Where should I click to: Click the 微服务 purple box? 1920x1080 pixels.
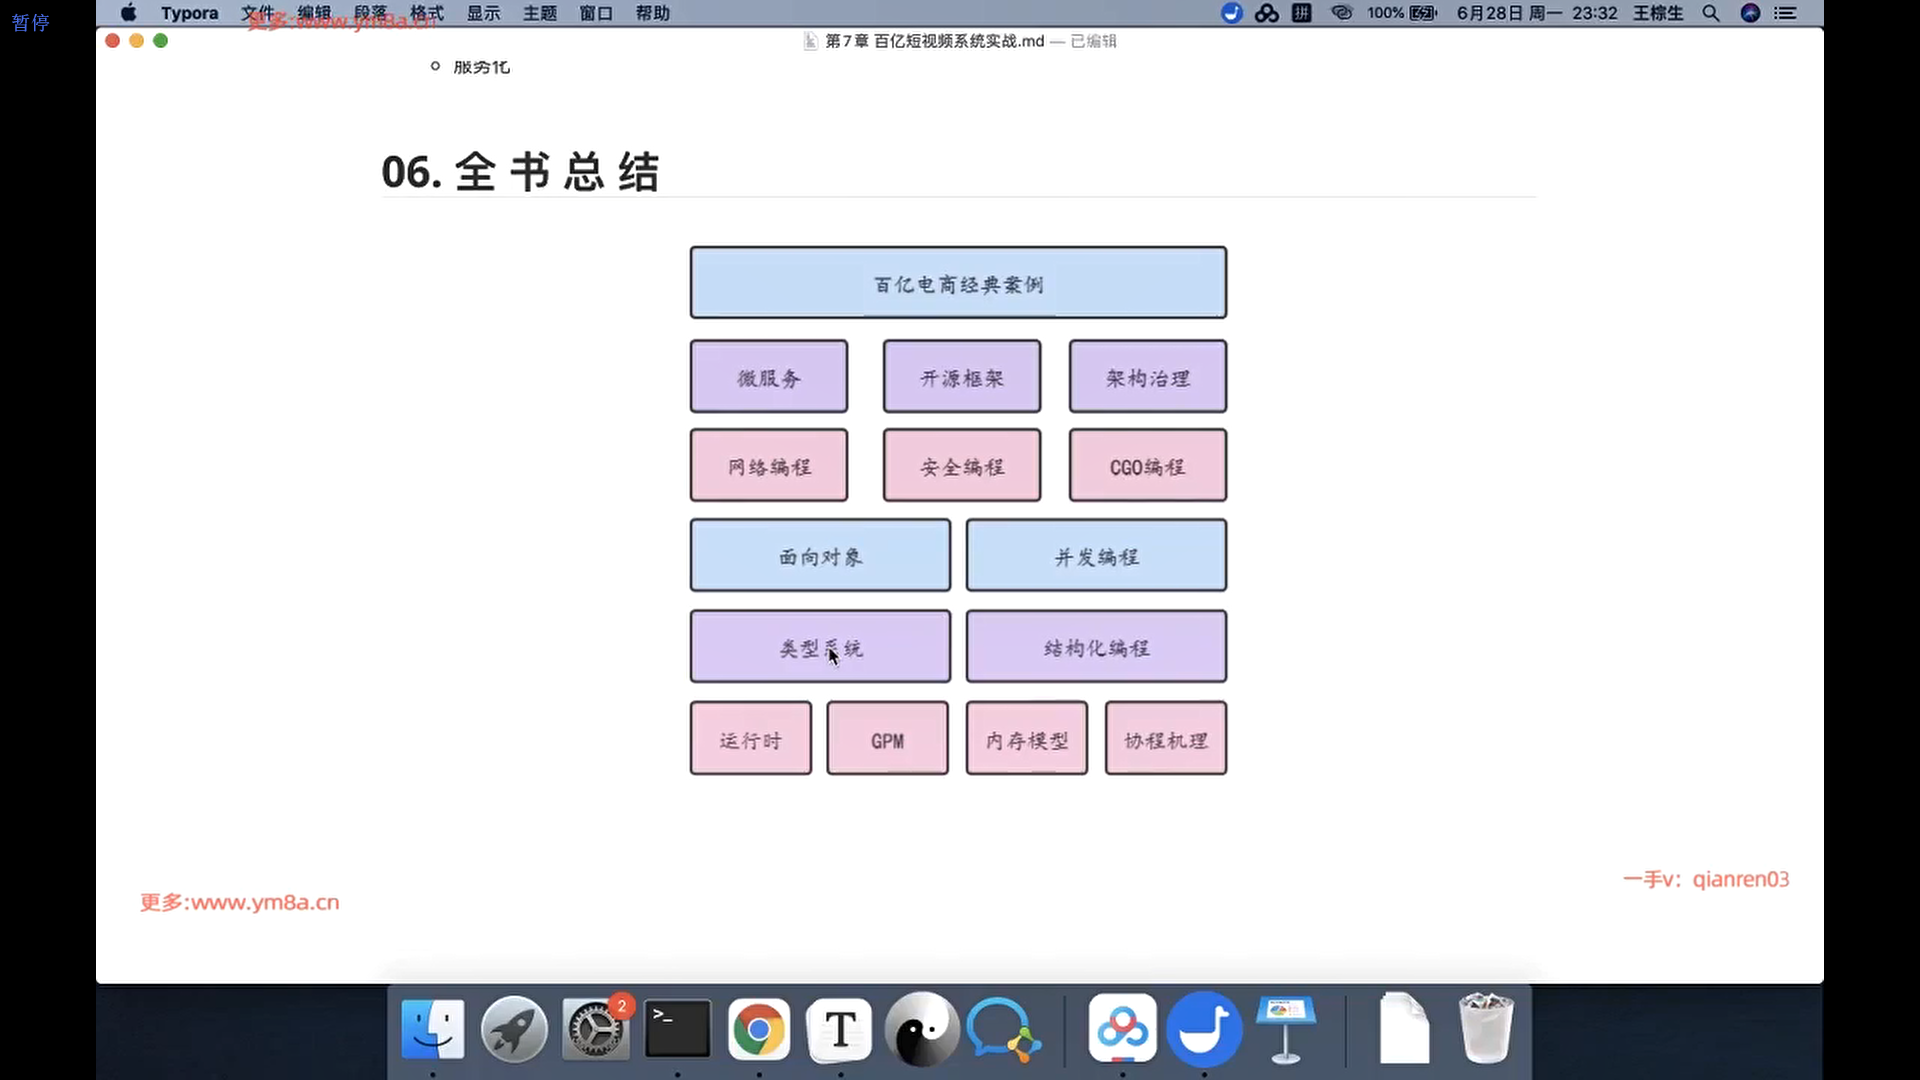pyautogui.click(x=768, y=377)
